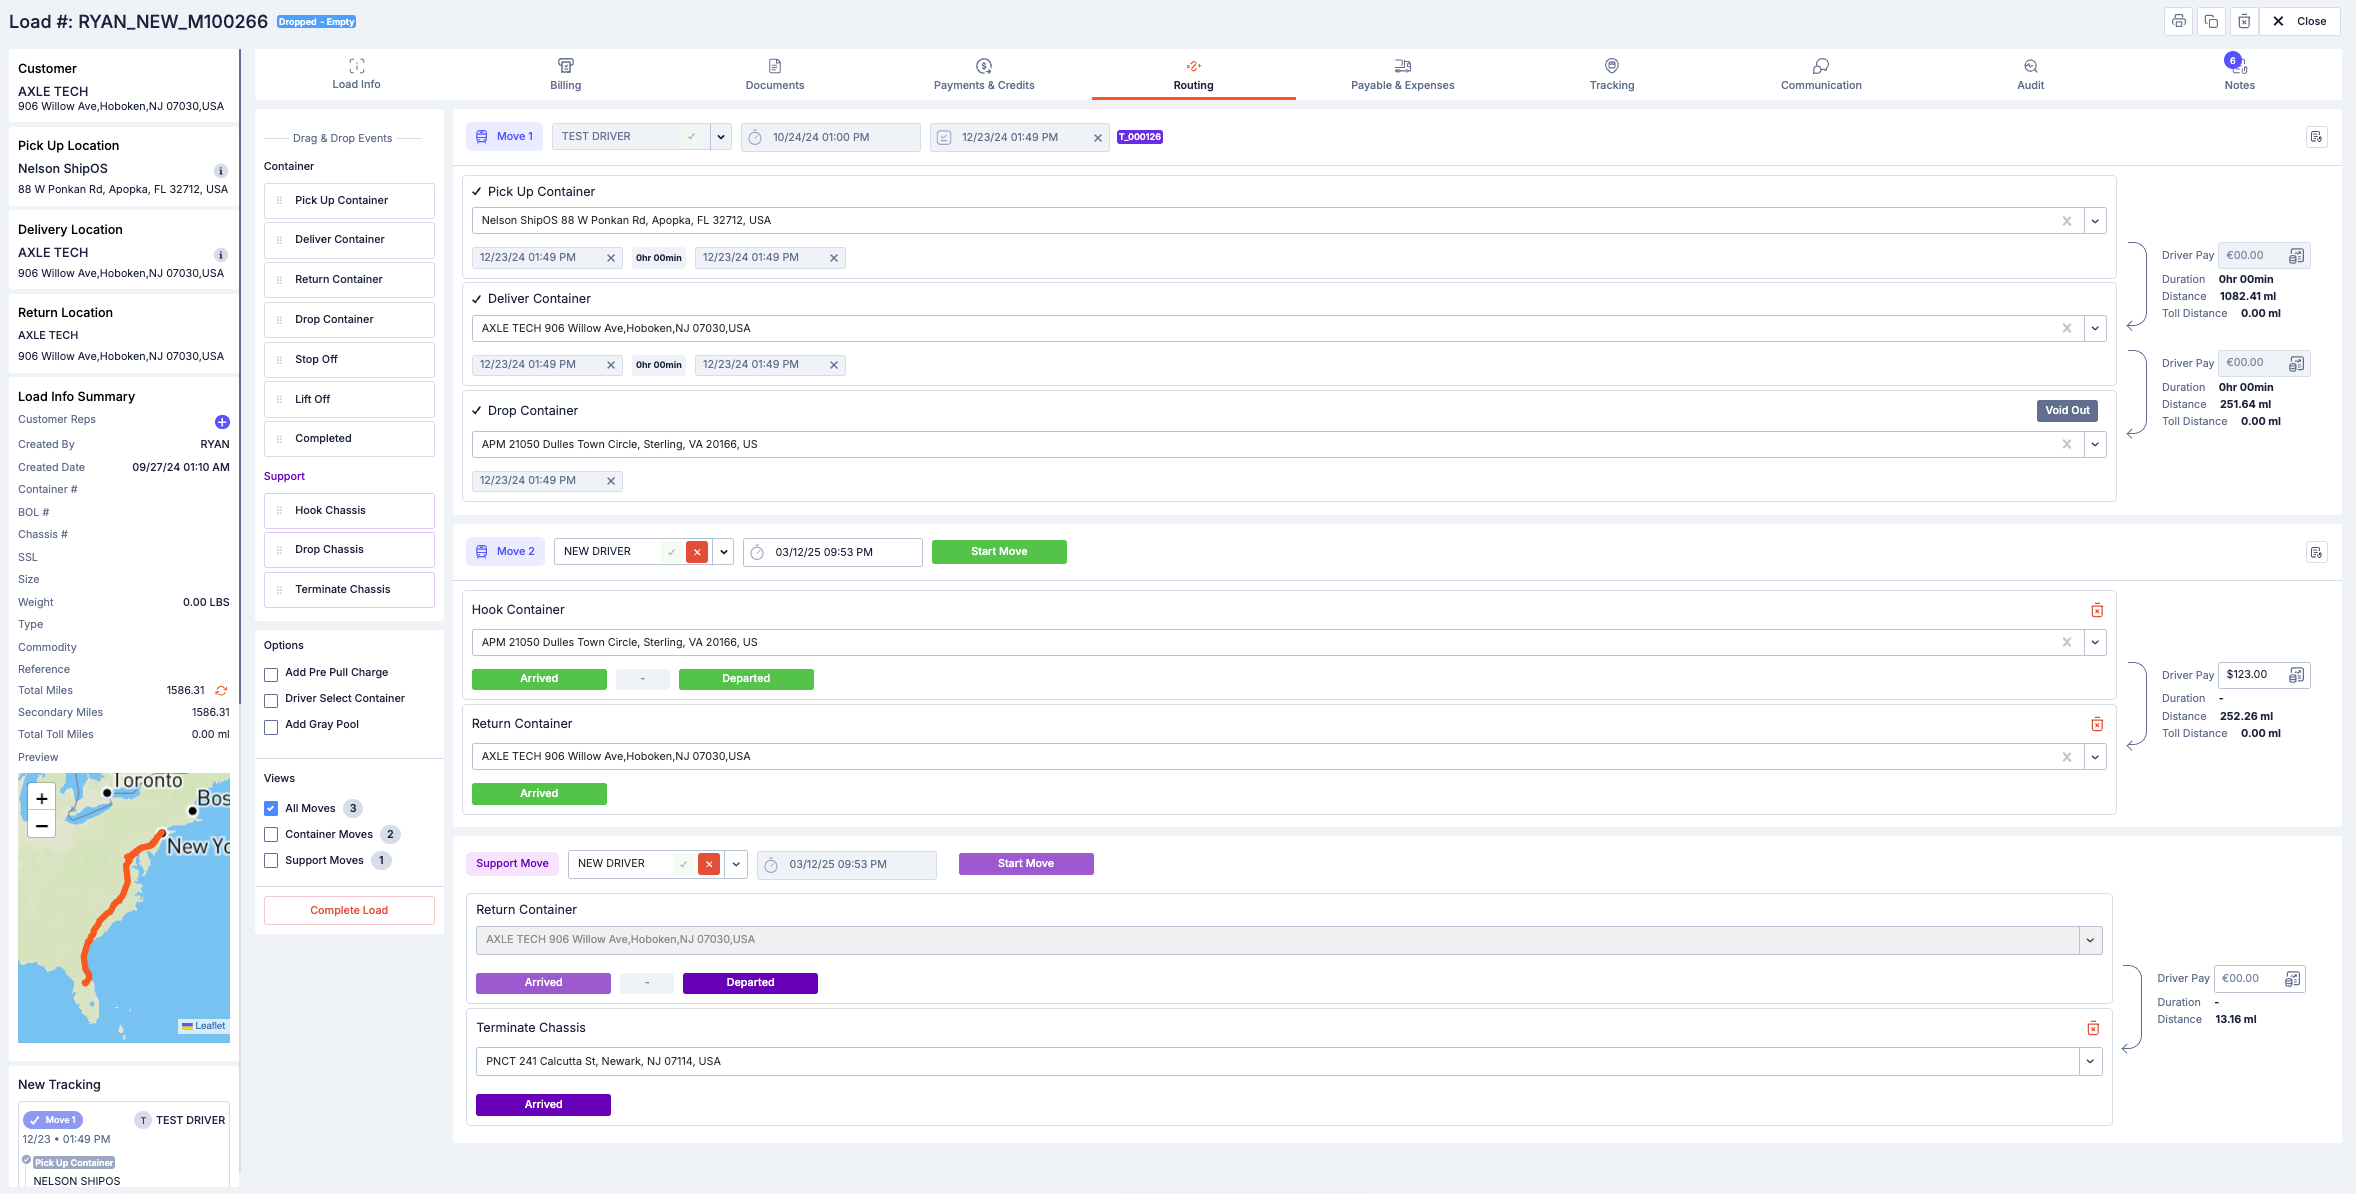
Task: Click the print icon in top bar
Action: coord(2178,21)
